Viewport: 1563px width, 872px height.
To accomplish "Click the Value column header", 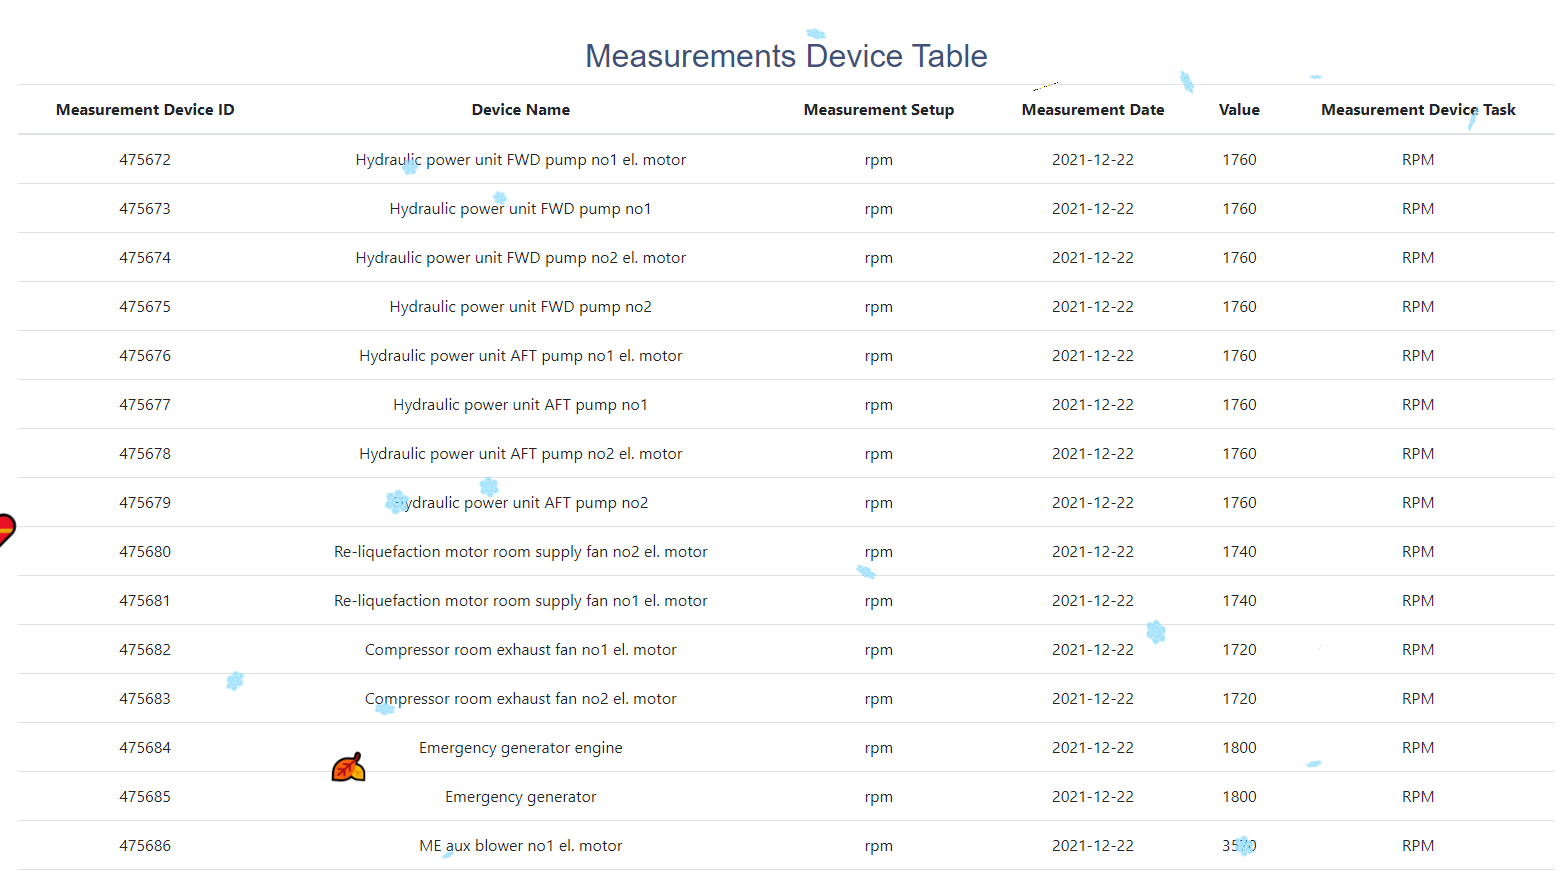I will (x=1238, y=110).
